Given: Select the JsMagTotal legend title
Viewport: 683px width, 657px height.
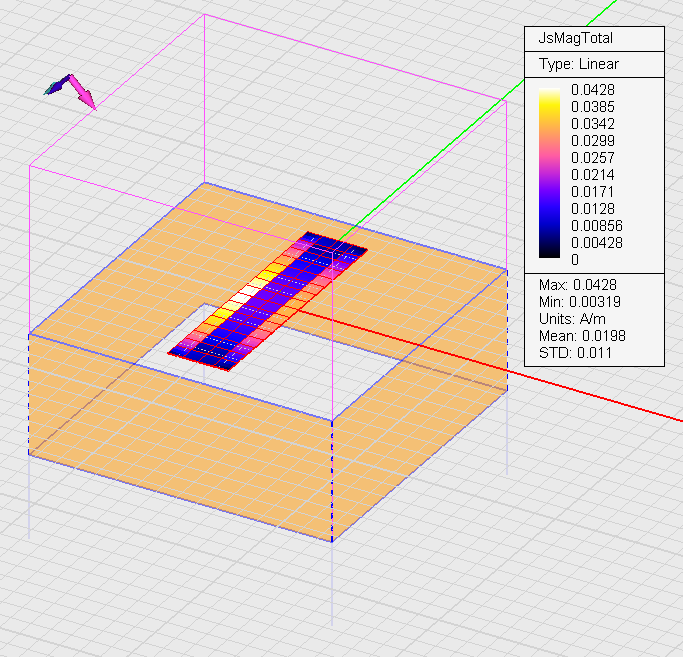Looking at the screenshot, I should point(576,39).
